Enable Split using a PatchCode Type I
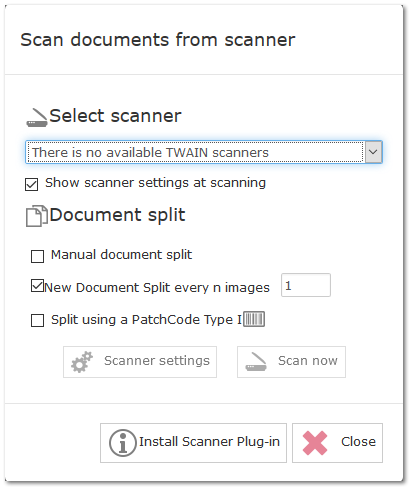The image size is (412, 490). click(x=37, y=320)
